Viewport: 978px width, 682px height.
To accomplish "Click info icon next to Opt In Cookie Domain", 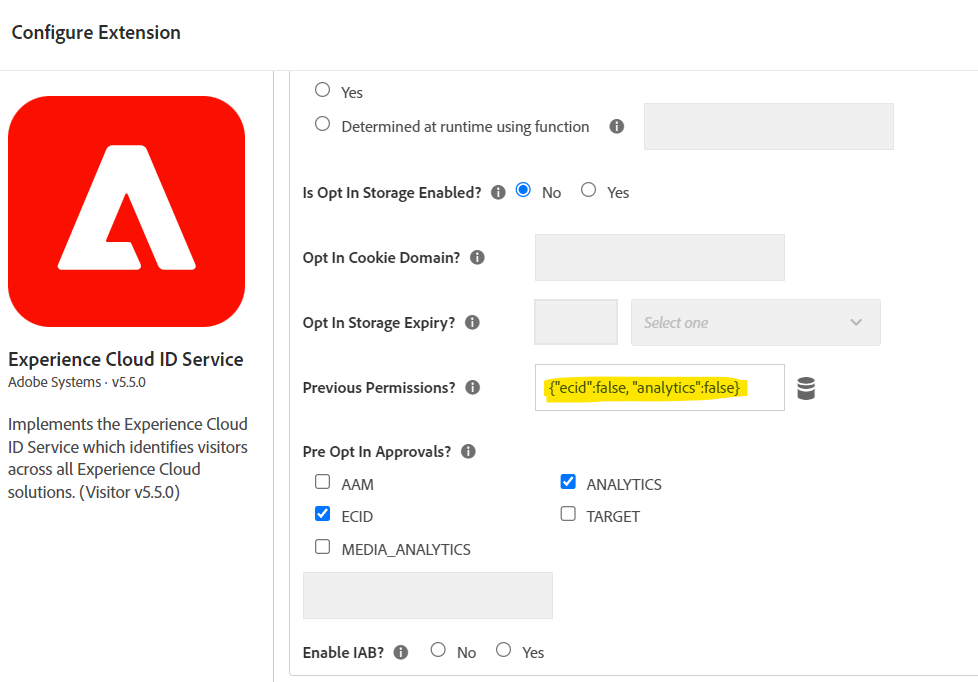I will tap(478, 257).
